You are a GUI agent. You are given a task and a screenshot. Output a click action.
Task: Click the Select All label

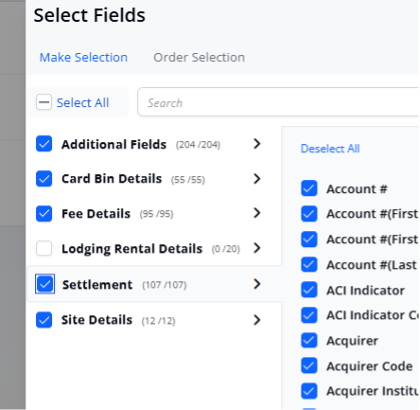pos(83,103)
